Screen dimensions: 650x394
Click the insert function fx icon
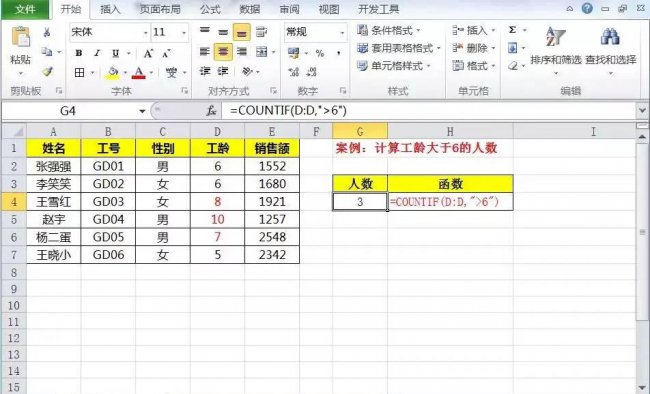pyautogui.click(x=211, y=111)
